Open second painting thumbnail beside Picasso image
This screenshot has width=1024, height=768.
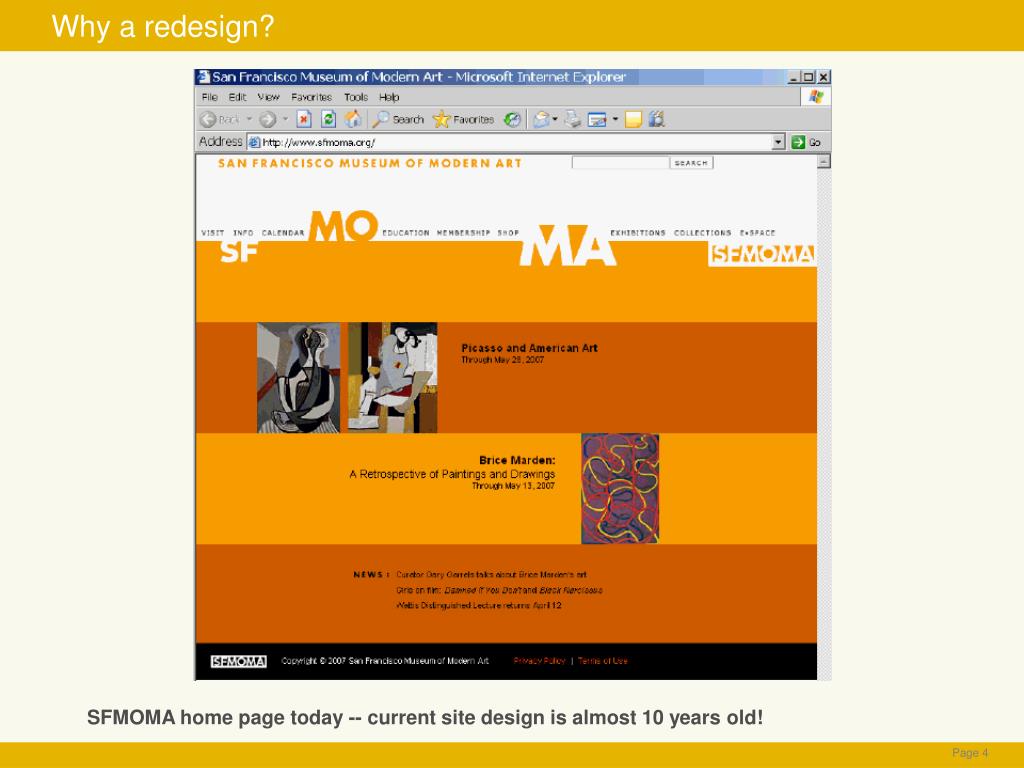pyautogui.click(x=392, y=377)
